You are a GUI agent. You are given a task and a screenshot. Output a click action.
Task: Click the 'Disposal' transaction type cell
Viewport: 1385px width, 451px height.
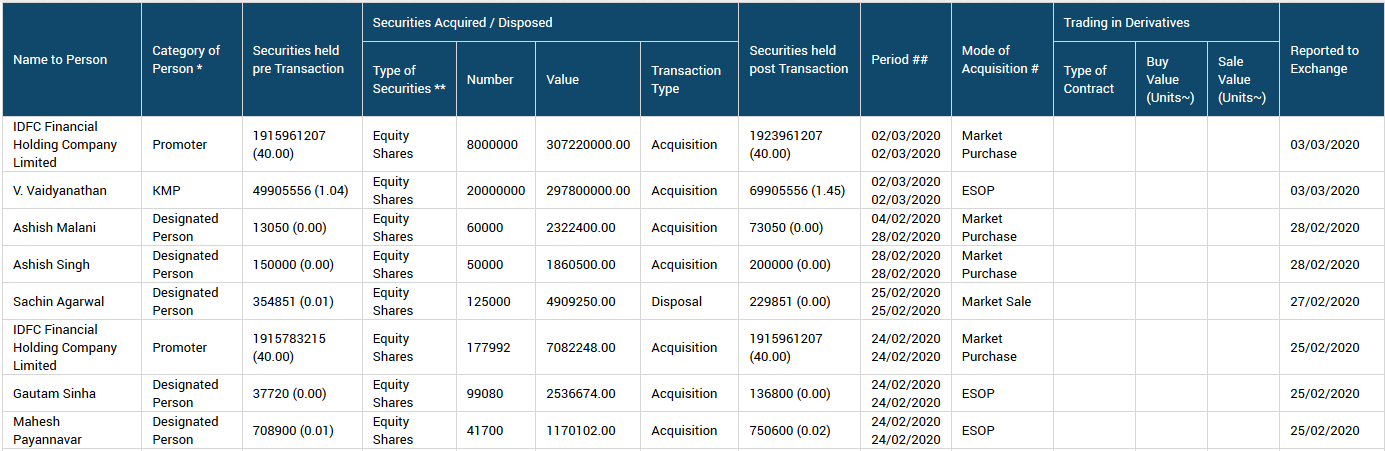[677, 302]
